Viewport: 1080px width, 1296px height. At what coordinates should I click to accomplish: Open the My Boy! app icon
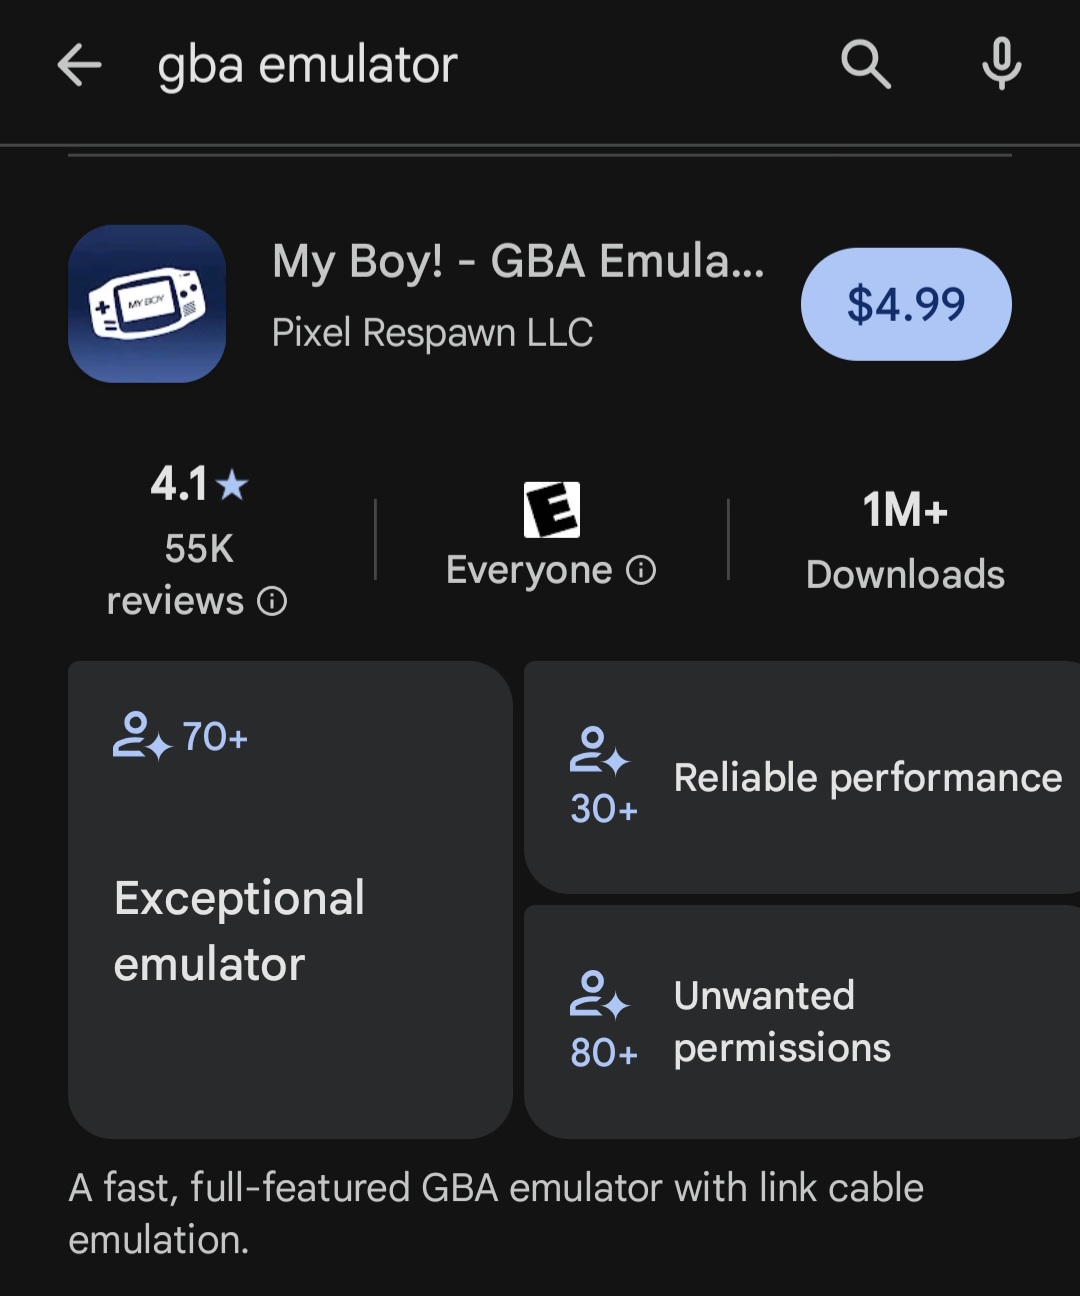click(x=147, y=304)
